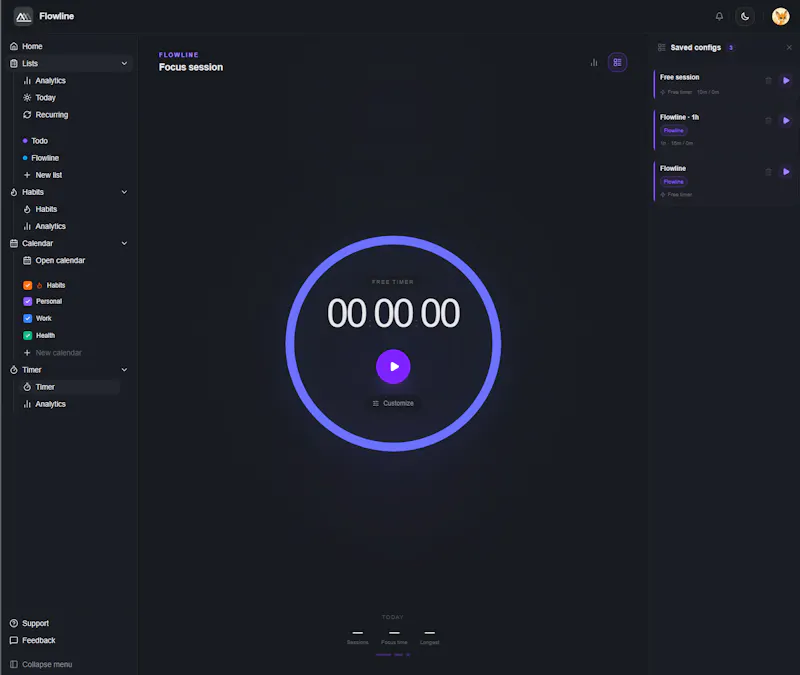Screen dimensions: 800x675
Task: Start the Free session config
Action: pos(786,81)
